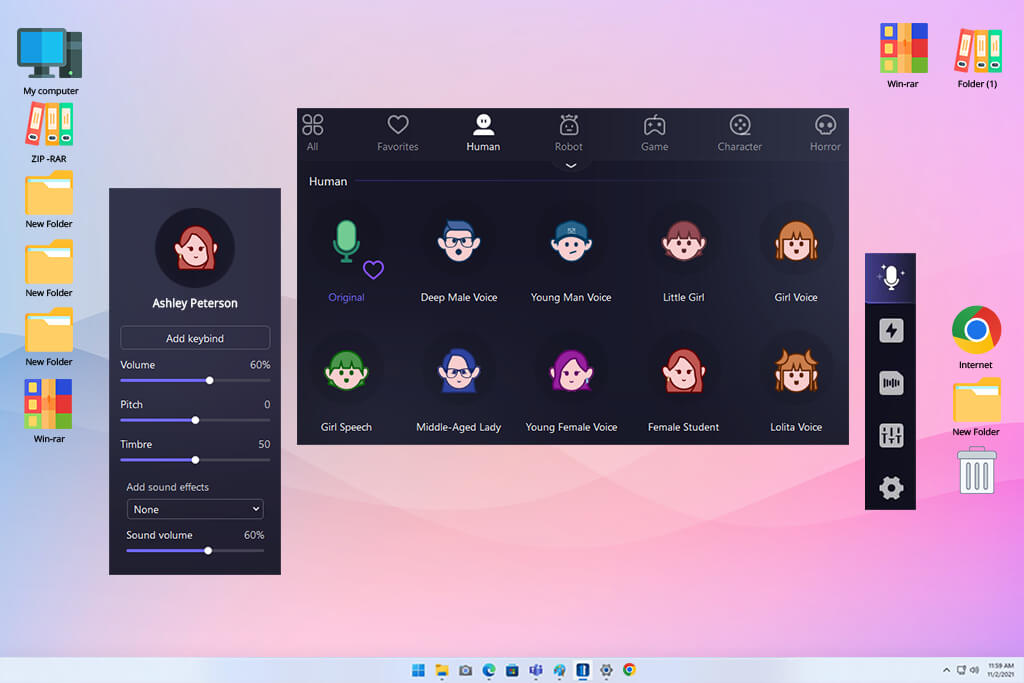Switch to the Robot tab
The height and width of the screenshot is (683, 1024).
pyautogui.click(x=569, y=133)
